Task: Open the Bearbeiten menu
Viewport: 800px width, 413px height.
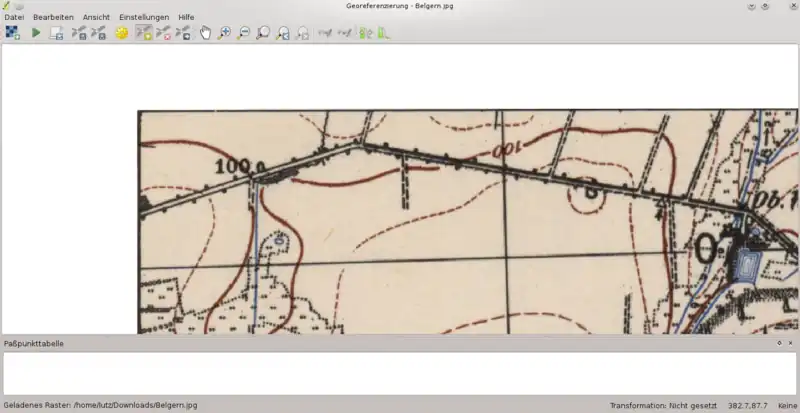Action: coord(53,17)
